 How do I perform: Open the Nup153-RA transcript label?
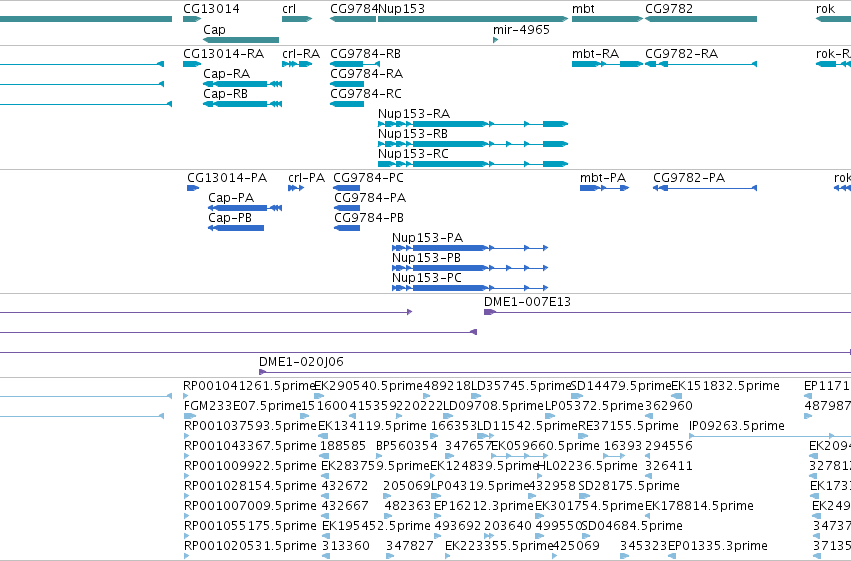(414, 114)
